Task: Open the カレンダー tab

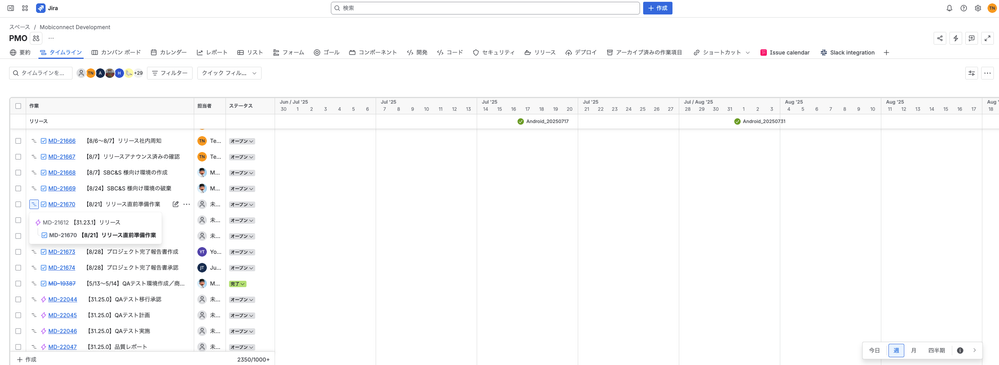Action: (169, 52)
